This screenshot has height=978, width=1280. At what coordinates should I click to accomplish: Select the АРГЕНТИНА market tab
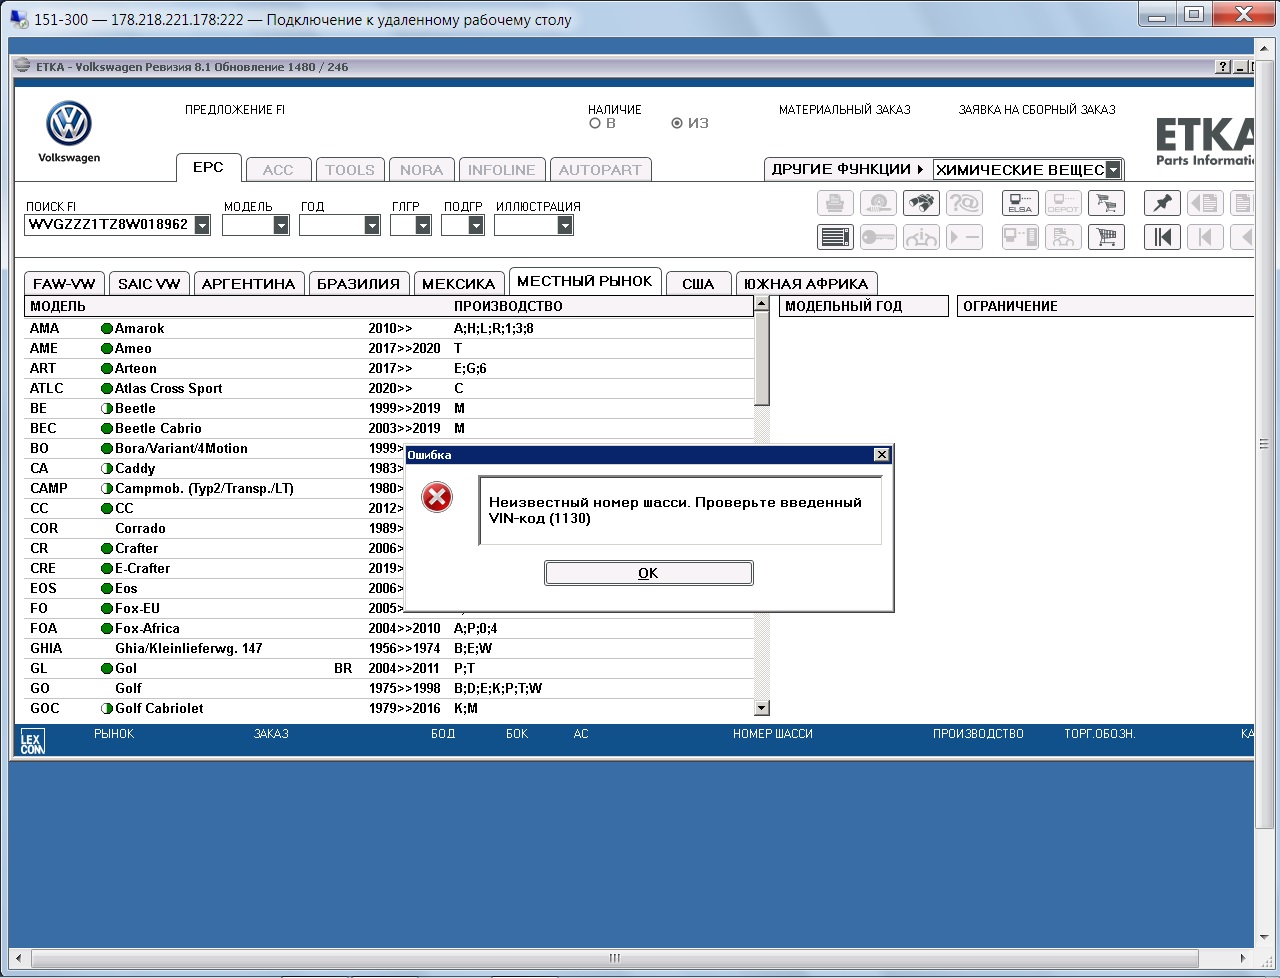tap(249, 283)
